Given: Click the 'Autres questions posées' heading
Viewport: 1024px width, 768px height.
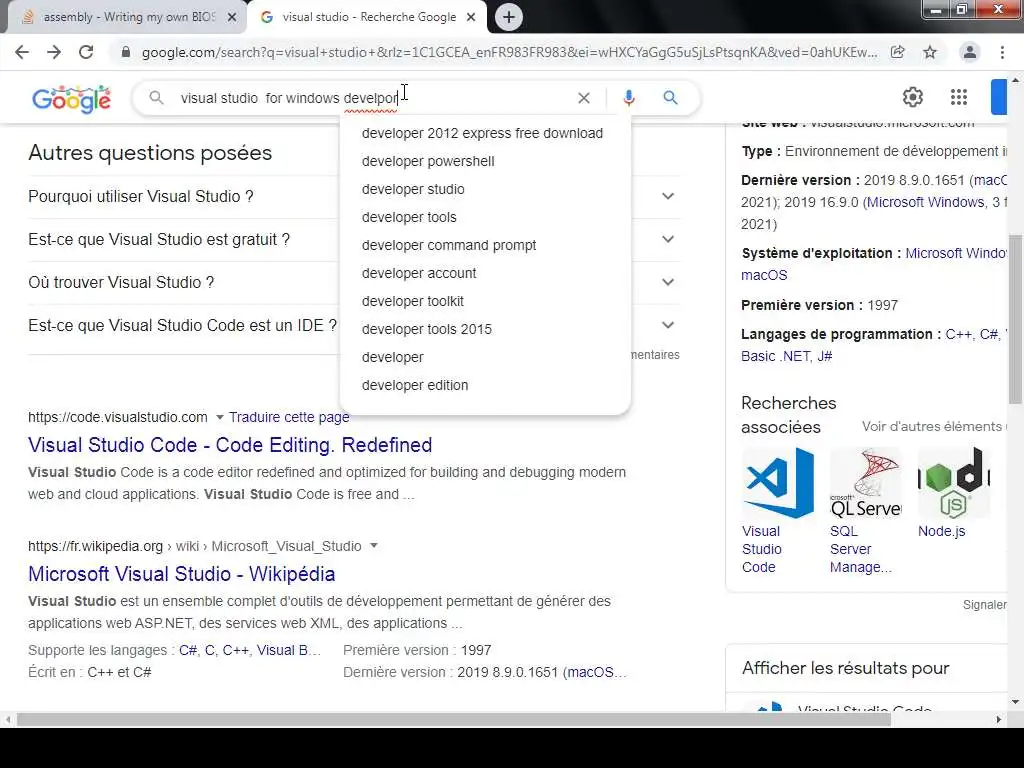Looking at the screenshot, I should pyautogui.click(x=150, y=153).
